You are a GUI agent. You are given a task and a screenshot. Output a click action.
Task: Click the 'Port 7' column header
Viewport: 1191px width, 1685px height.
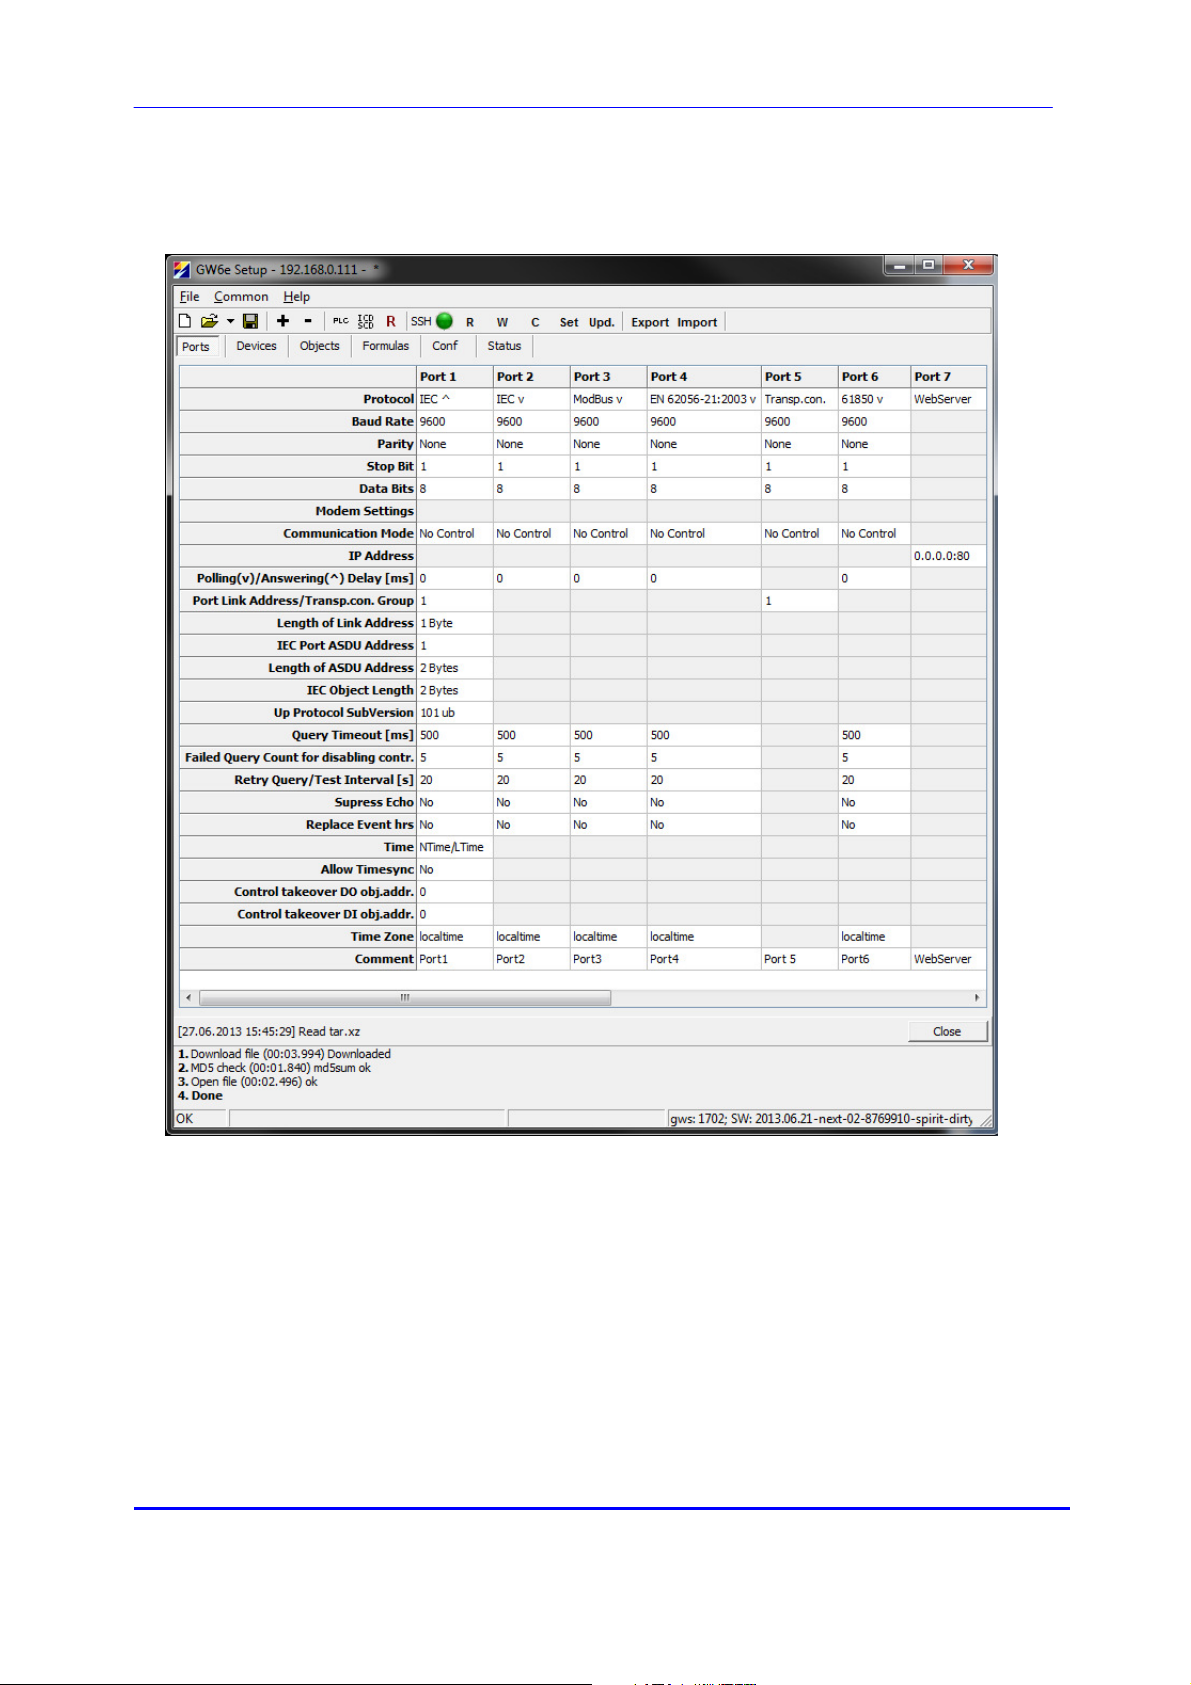(948, 377)
